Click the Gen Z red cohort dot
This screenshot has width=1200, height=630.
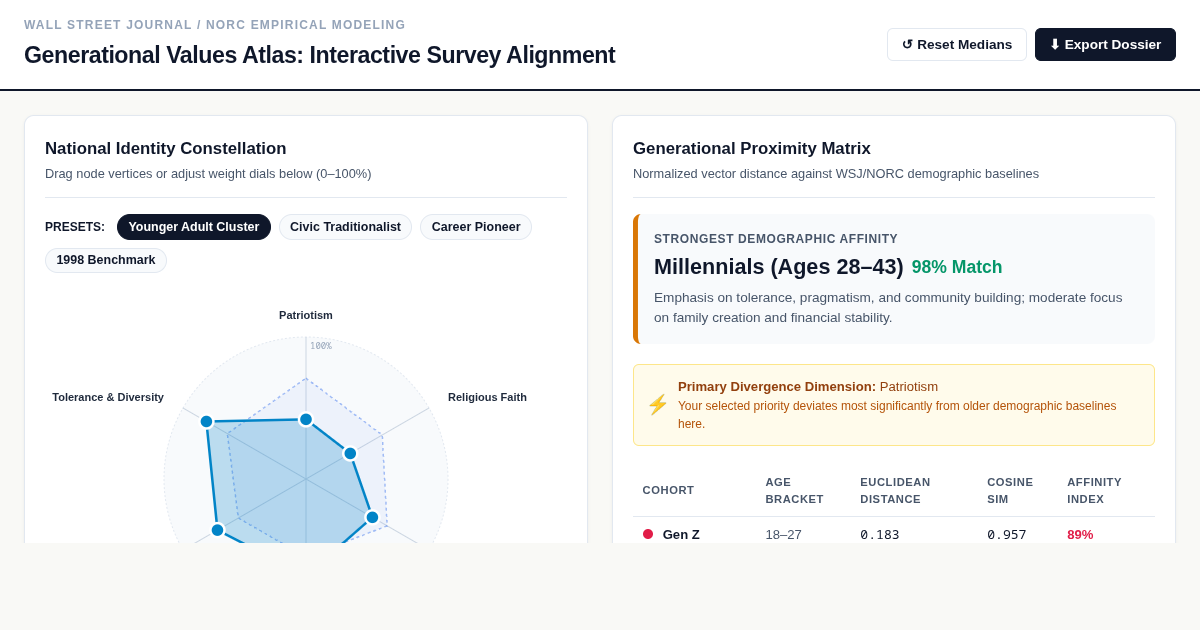click(648, 534)
